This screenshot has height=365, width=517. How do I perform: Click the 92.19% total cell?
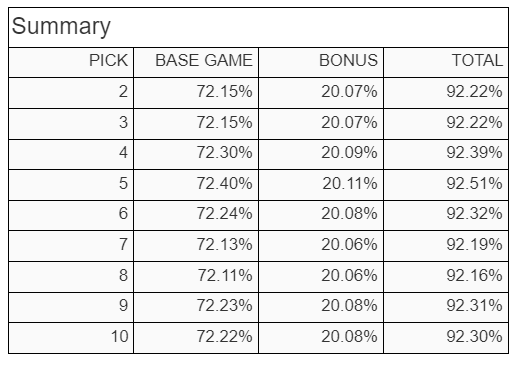click(446, 246)
